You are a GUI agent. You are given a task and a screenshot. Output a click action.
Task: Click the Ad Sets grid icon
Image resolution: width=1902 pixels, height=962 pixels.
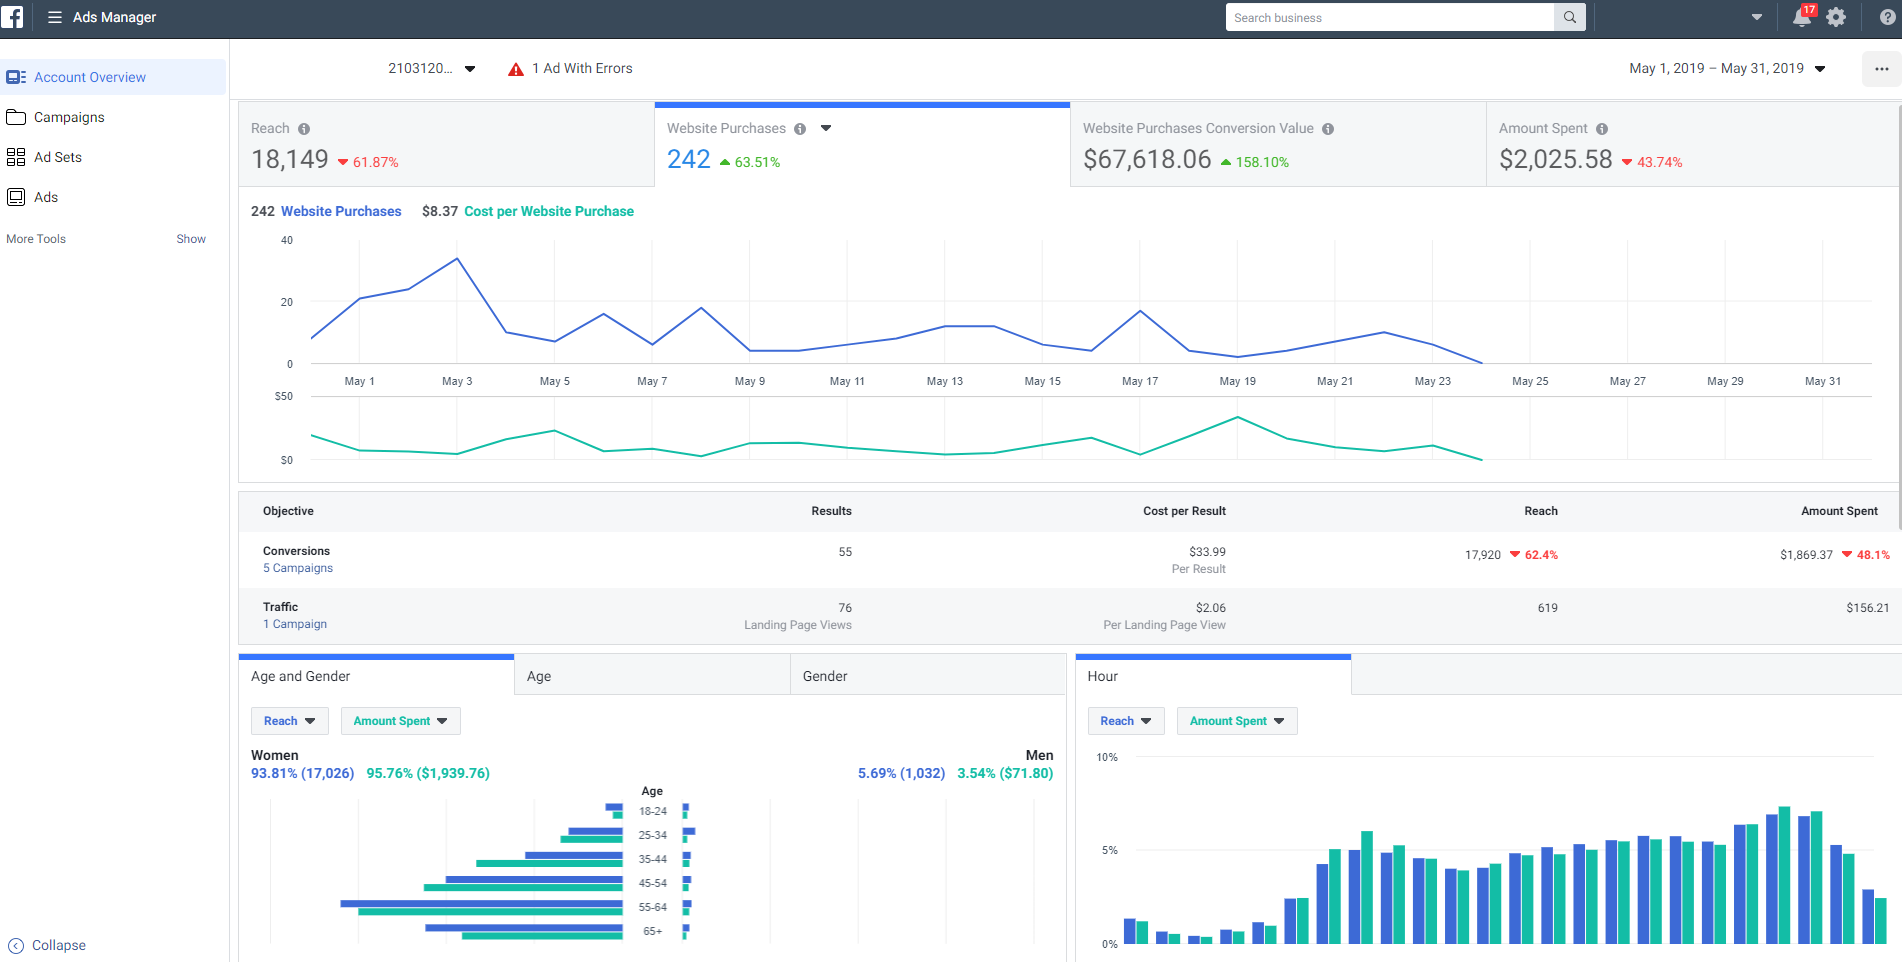[x=16, y=157]
